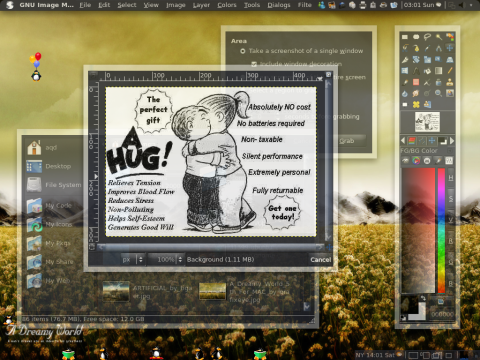Select the Move tool in the toolbox grid
The width and height of the screenshot is (480, 360).
coord(450,48)
